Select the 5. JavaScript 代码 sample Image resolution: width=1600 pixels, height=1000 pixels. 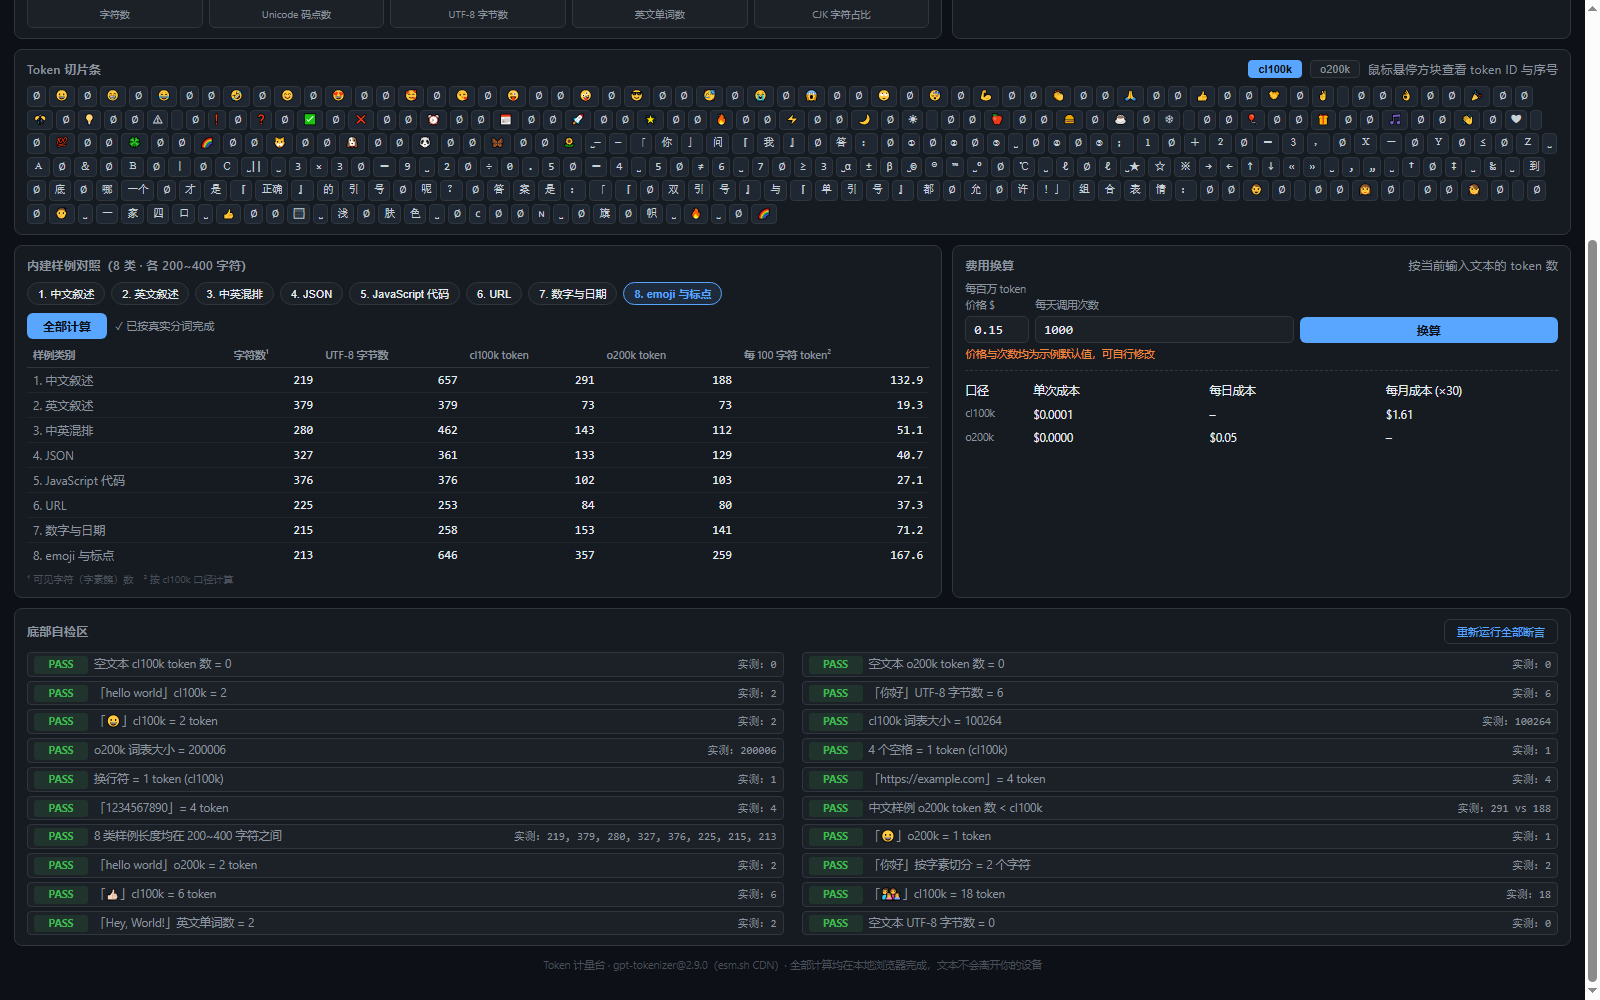click(x=404, y=294)
